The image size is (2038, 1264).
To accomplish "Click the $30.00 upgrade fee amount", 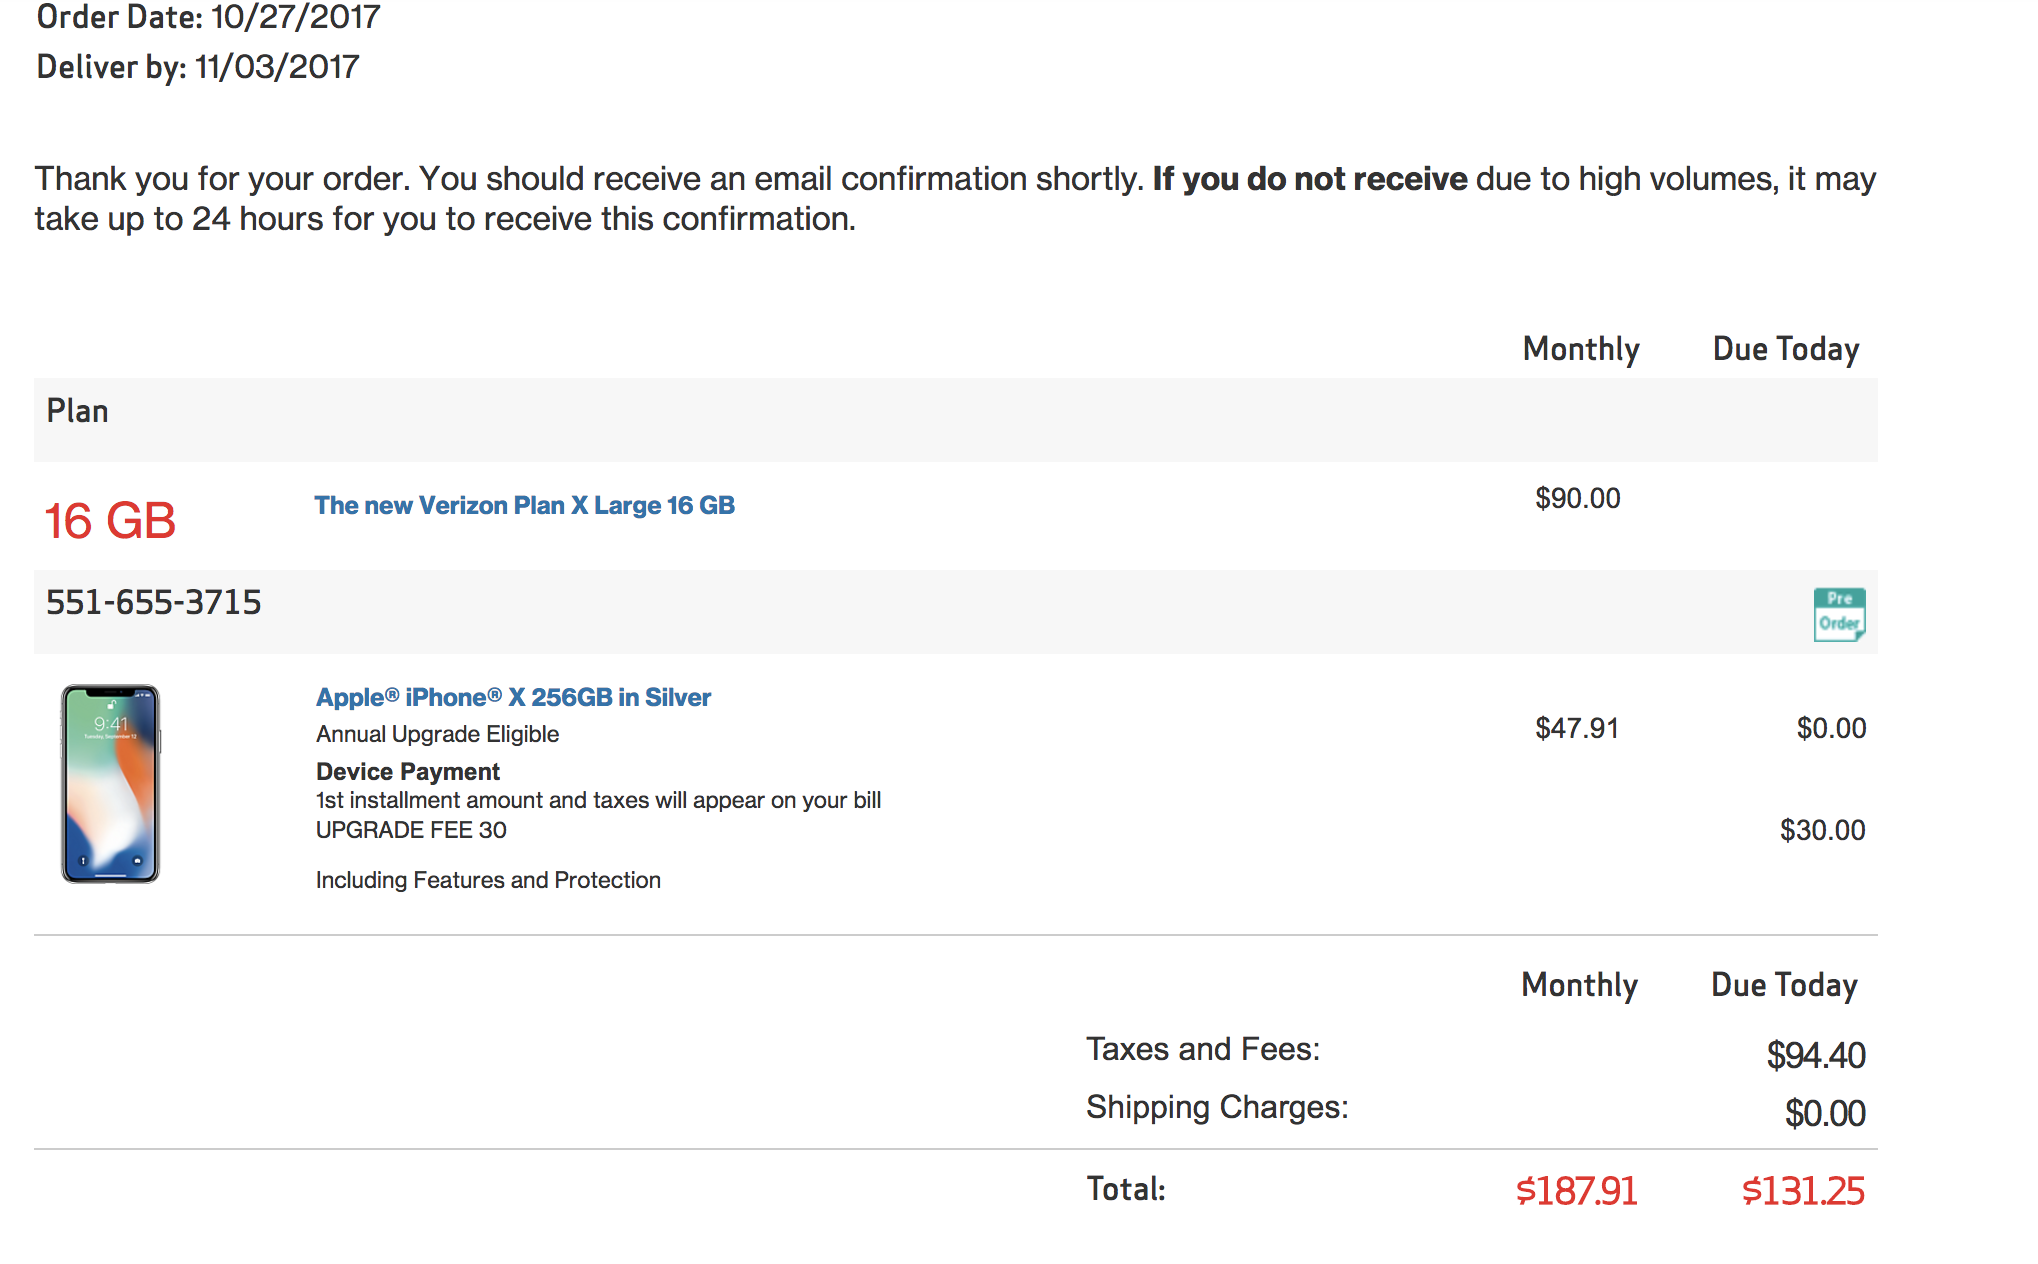I will click(x=1822, y=830).
